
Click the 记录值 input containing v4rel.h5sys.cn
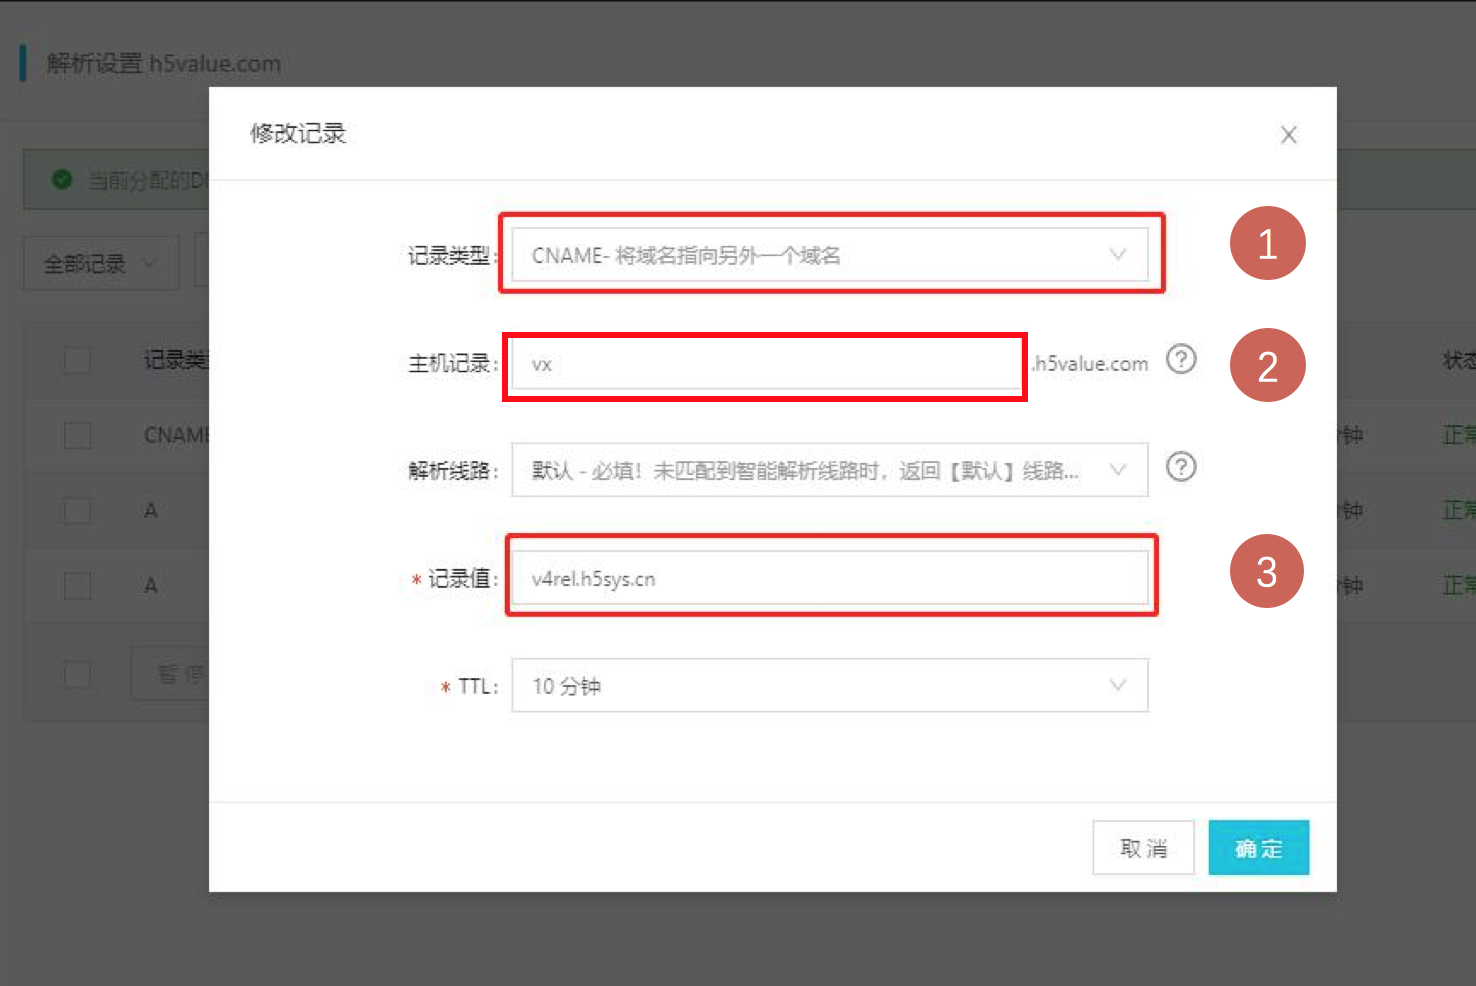(830, 578)
